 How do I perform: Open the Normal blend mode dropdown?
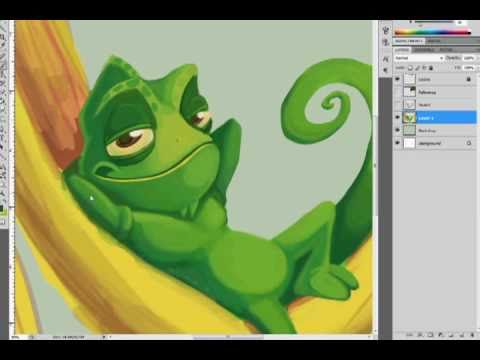pyautogui.click(x=419, y=58)
